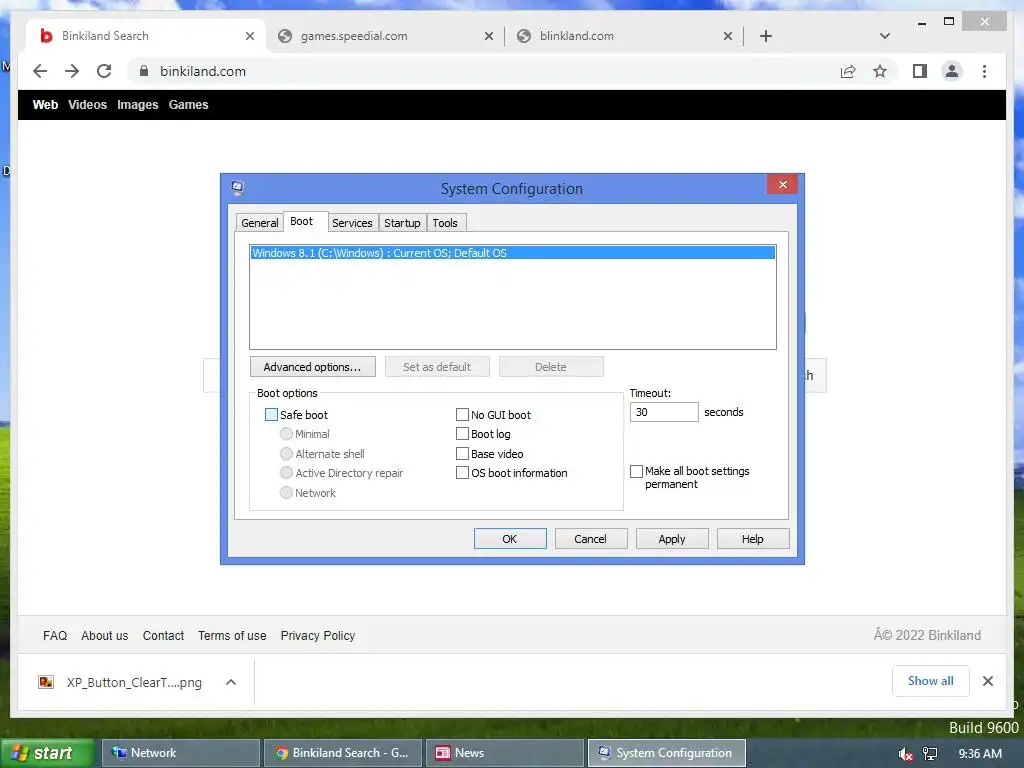Click the Binkiland favicon on first tab
Image resolution: width=1024 pixels, height=768 pixels.
[x=46, y=35]
